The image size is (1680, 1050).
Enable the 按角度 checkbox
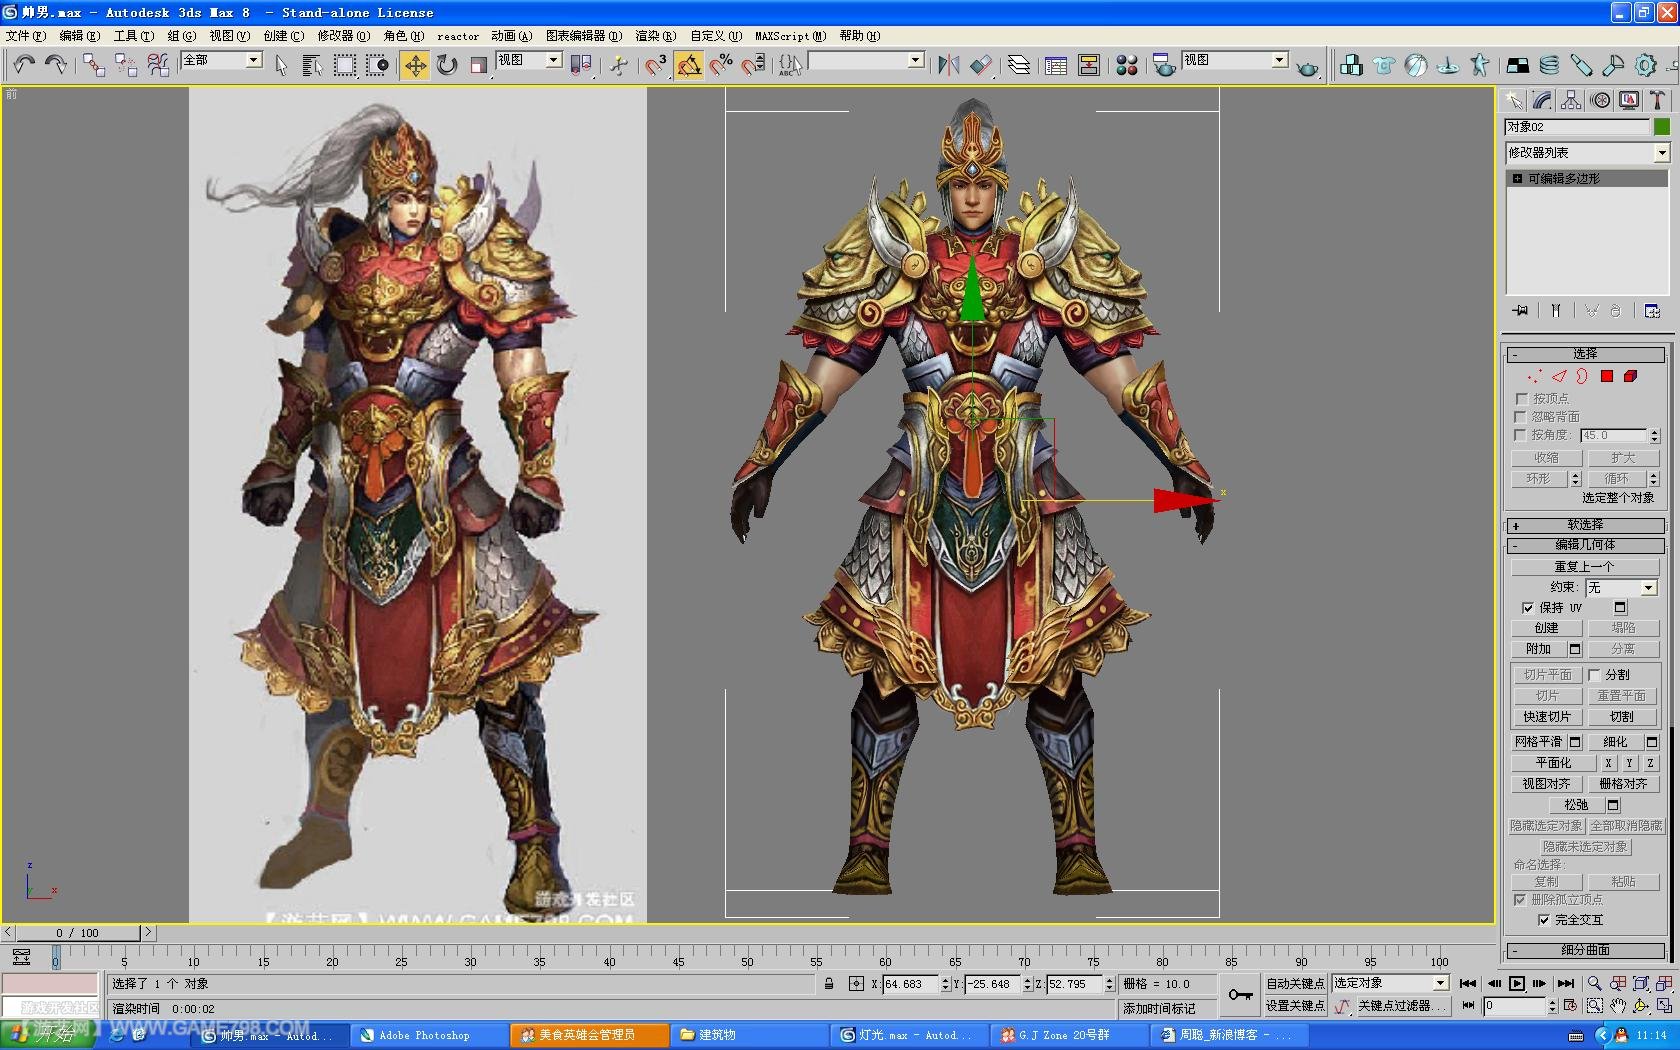(x=1521, y=434)
